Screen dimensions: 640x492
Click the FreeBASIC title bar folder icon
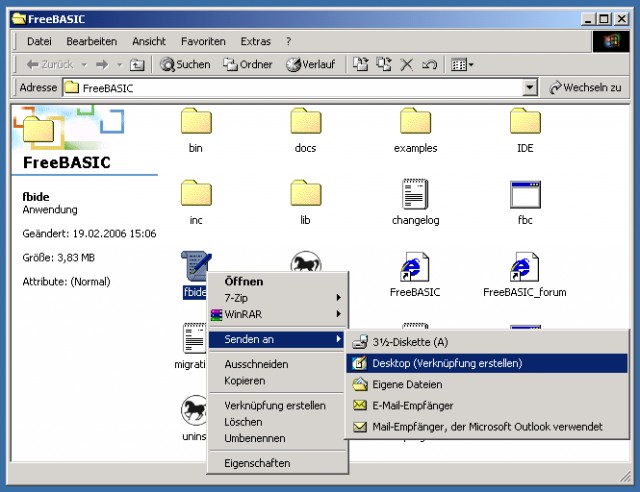[19, 19]
